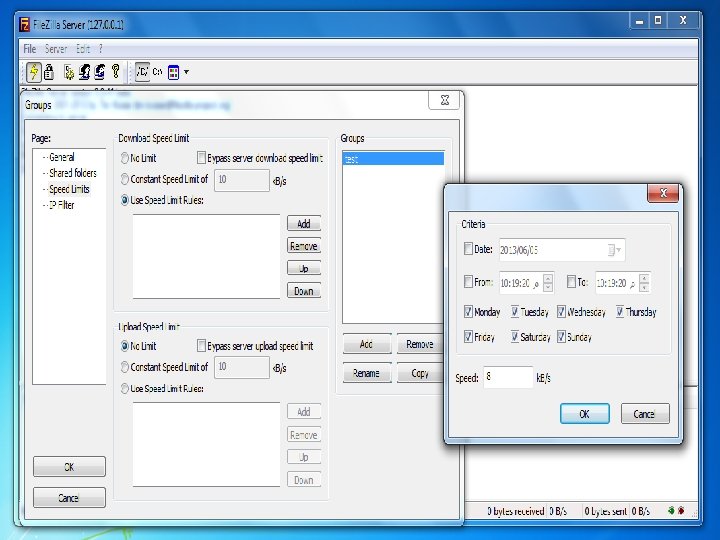Enable Bypass server upload speed limit

pyautogui.click(x=201, y=346)
